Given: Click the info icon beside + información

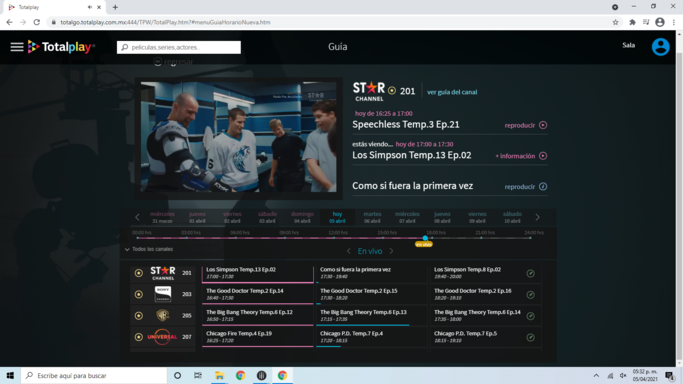Looking at the screenshot, I should (x=543, y=156).
